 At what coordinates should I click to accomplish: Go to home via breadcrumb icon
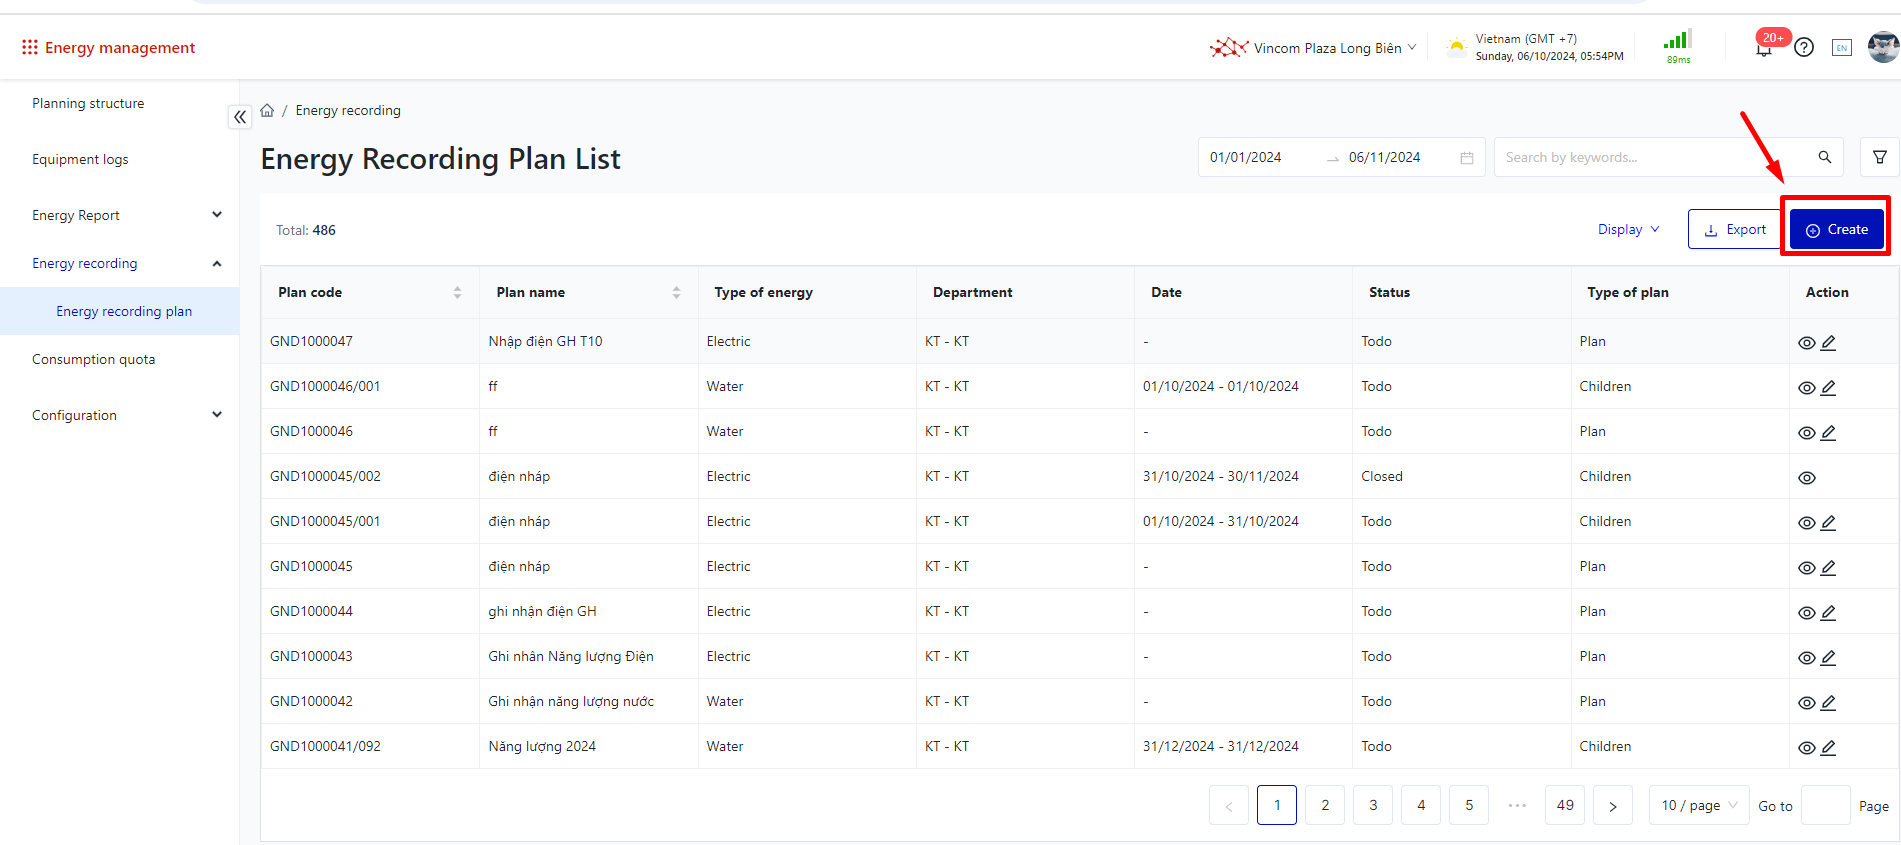(267, 110)
